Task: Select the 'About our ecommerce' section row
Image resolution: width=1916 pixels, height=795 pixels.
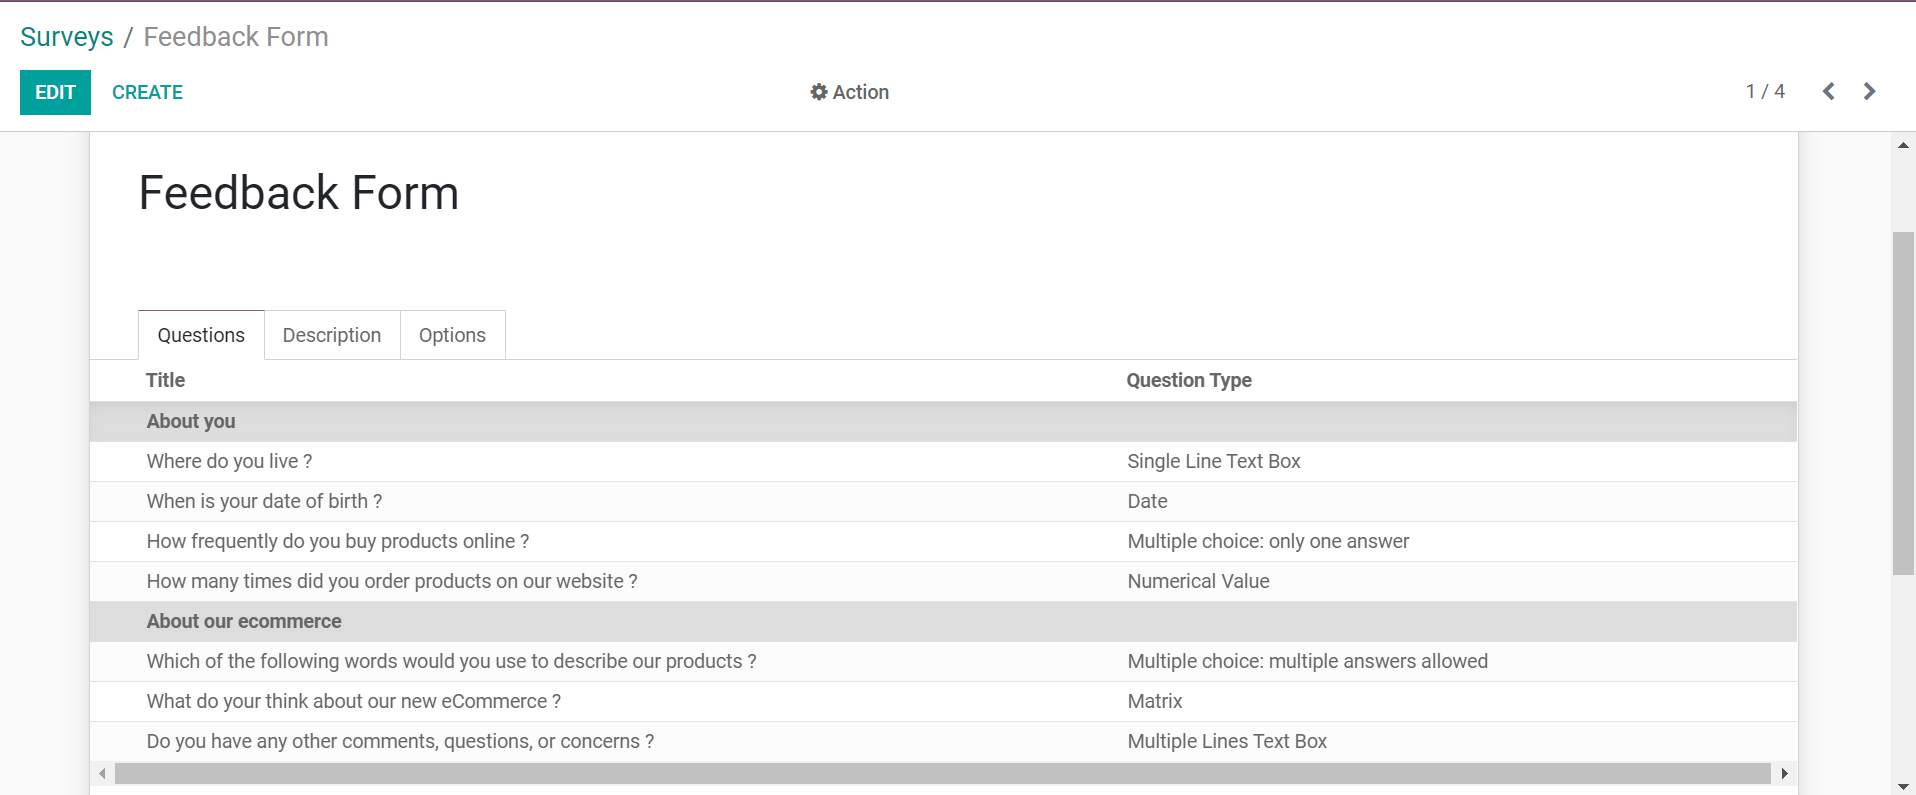Action: 943,621
